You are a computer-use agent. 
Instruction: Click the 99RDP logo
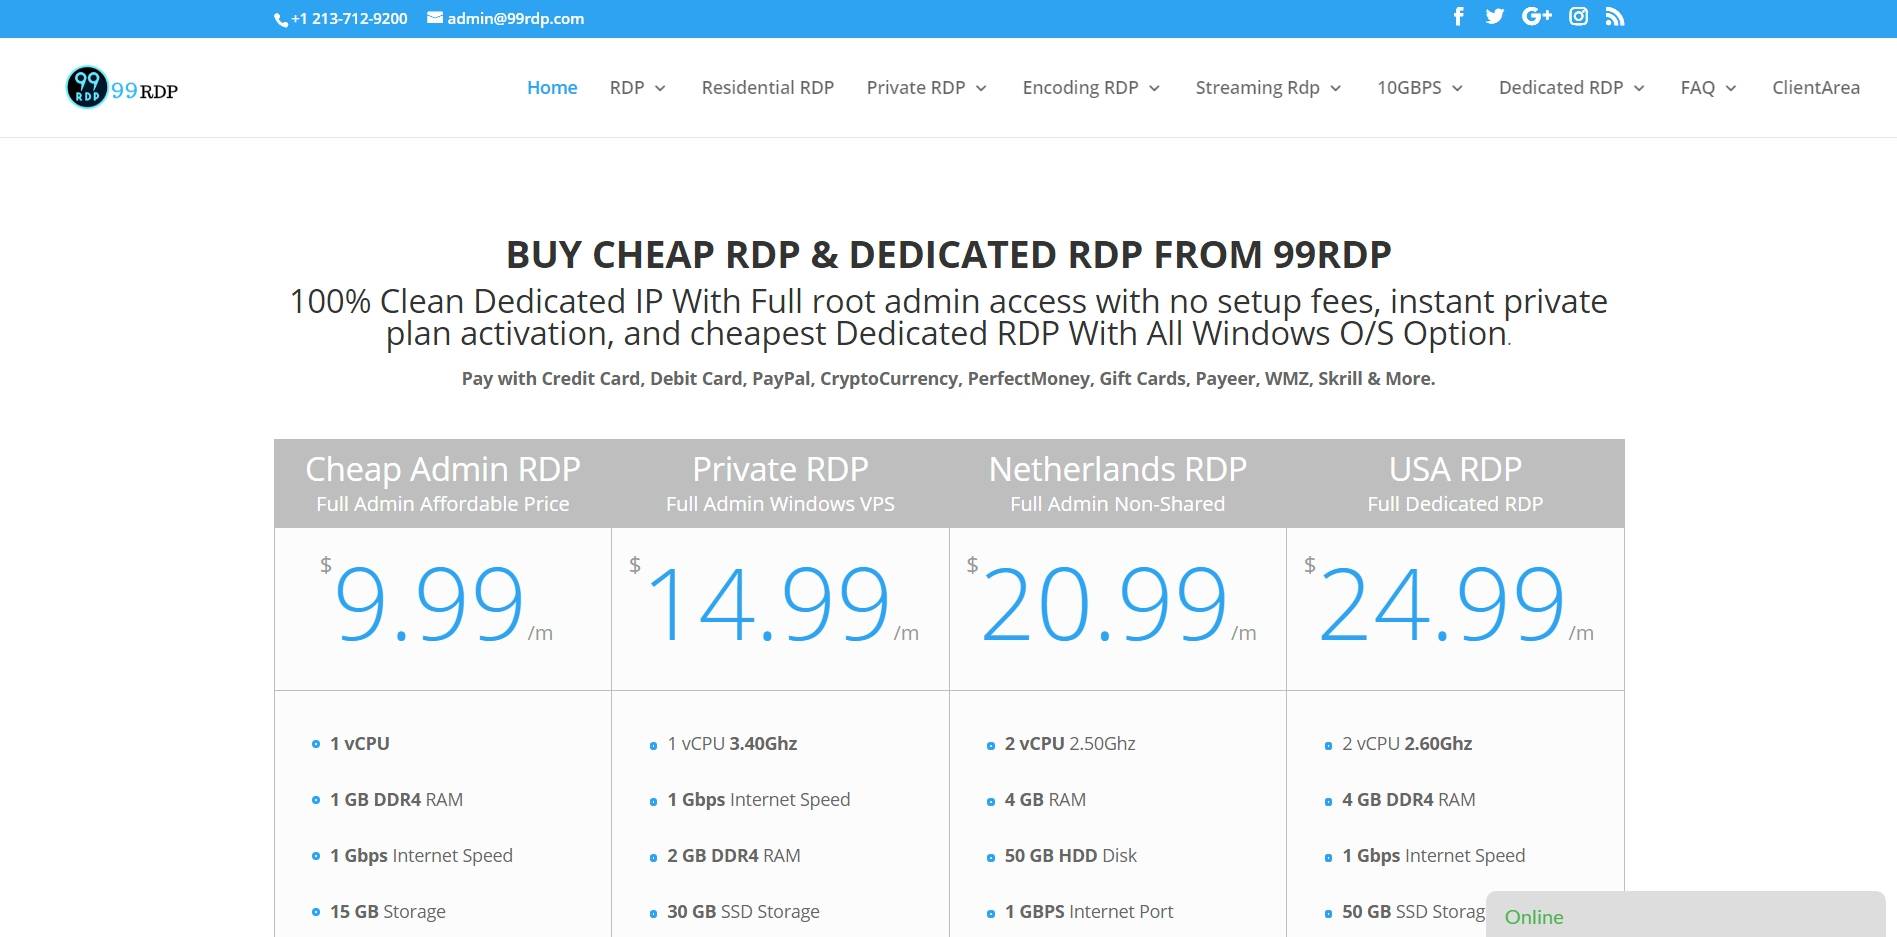tap(122, 88)
